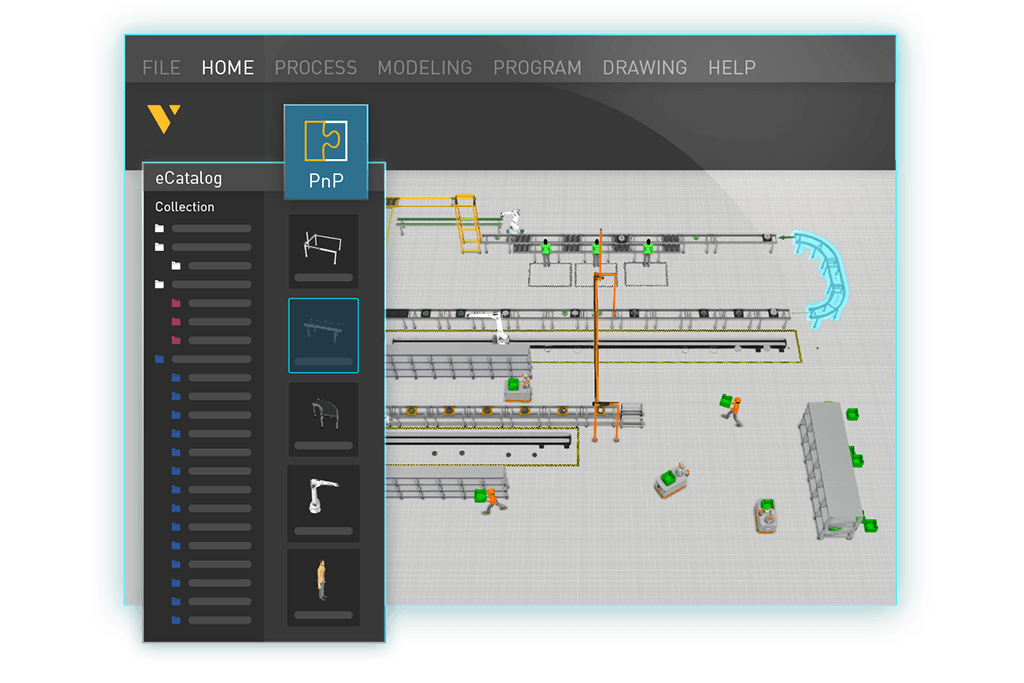Switch to the HOME tab
1024x683 pixels.
click(227, 68)
